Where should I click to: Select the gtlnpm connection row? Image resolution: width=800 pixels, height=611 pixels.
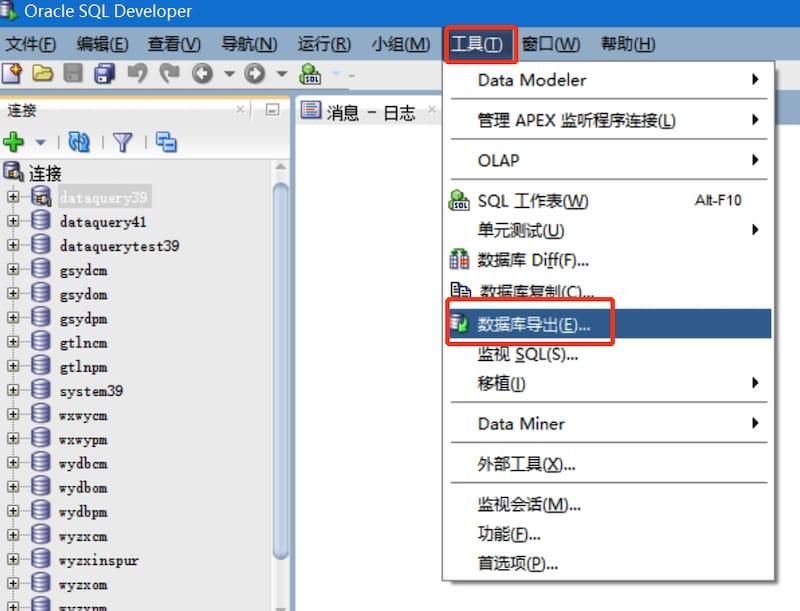[x=83, y=366]
